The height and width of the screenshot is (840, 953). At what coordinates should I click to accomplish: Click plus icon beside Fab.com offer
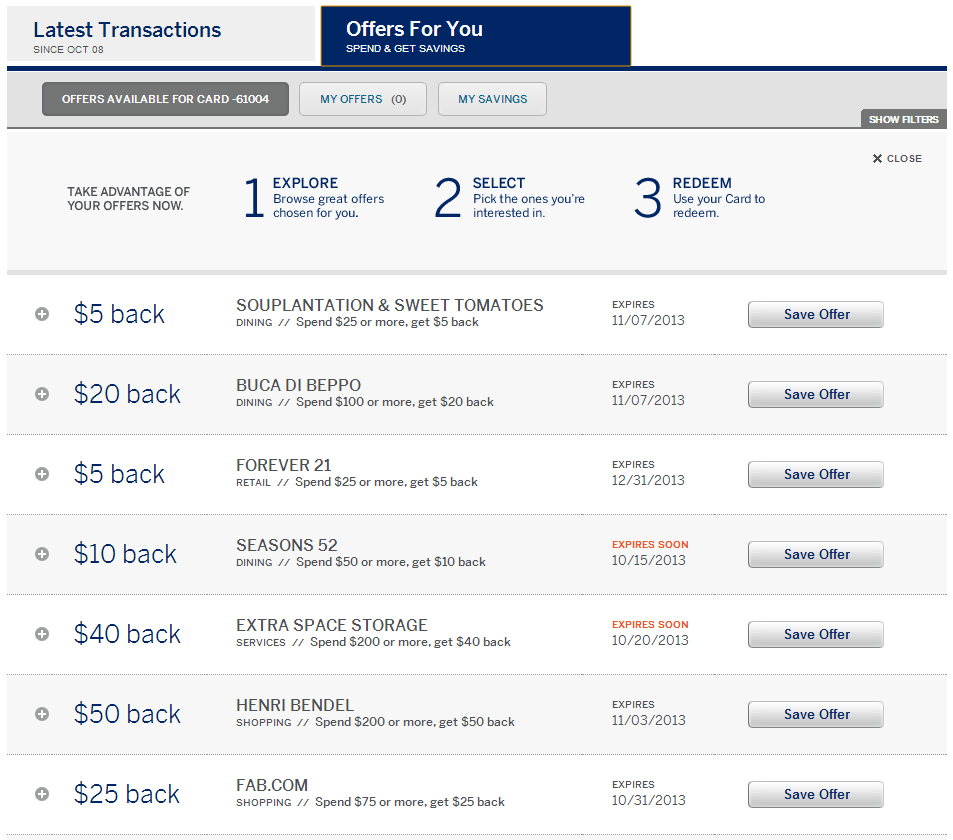(42, 794)
